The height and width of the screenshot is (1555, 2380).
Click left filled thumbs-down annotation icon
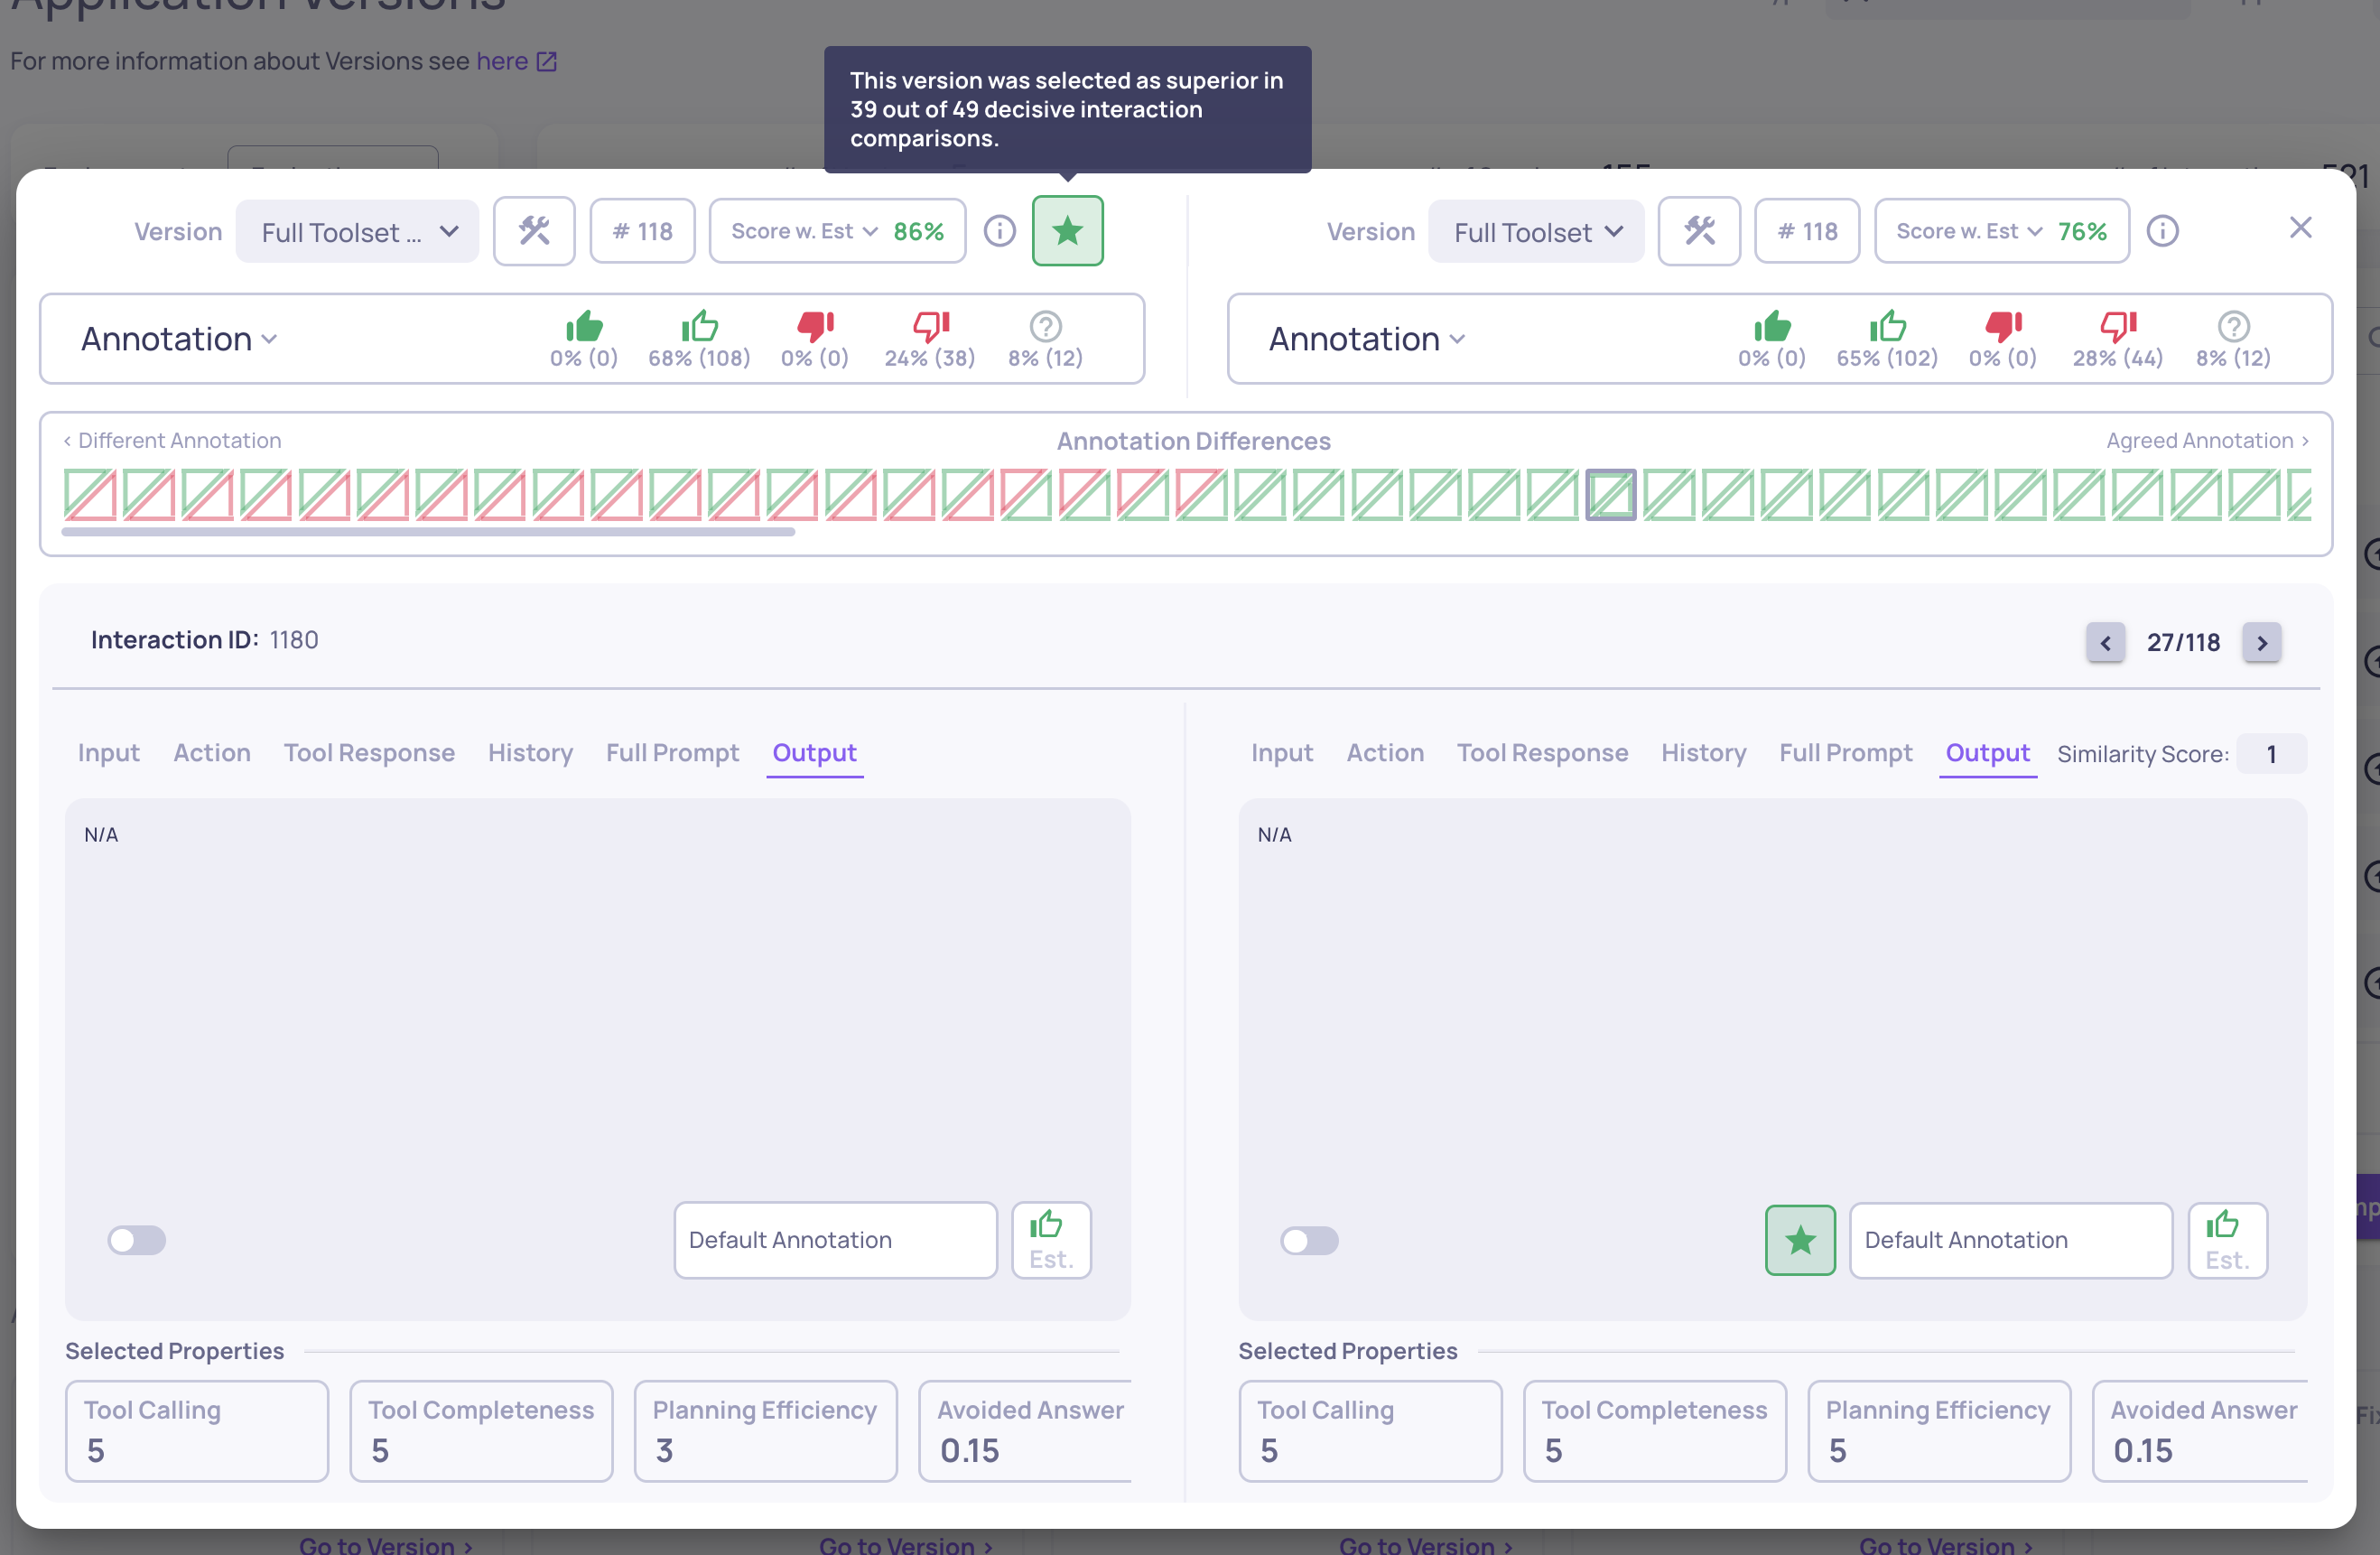(x=815, y=326)
